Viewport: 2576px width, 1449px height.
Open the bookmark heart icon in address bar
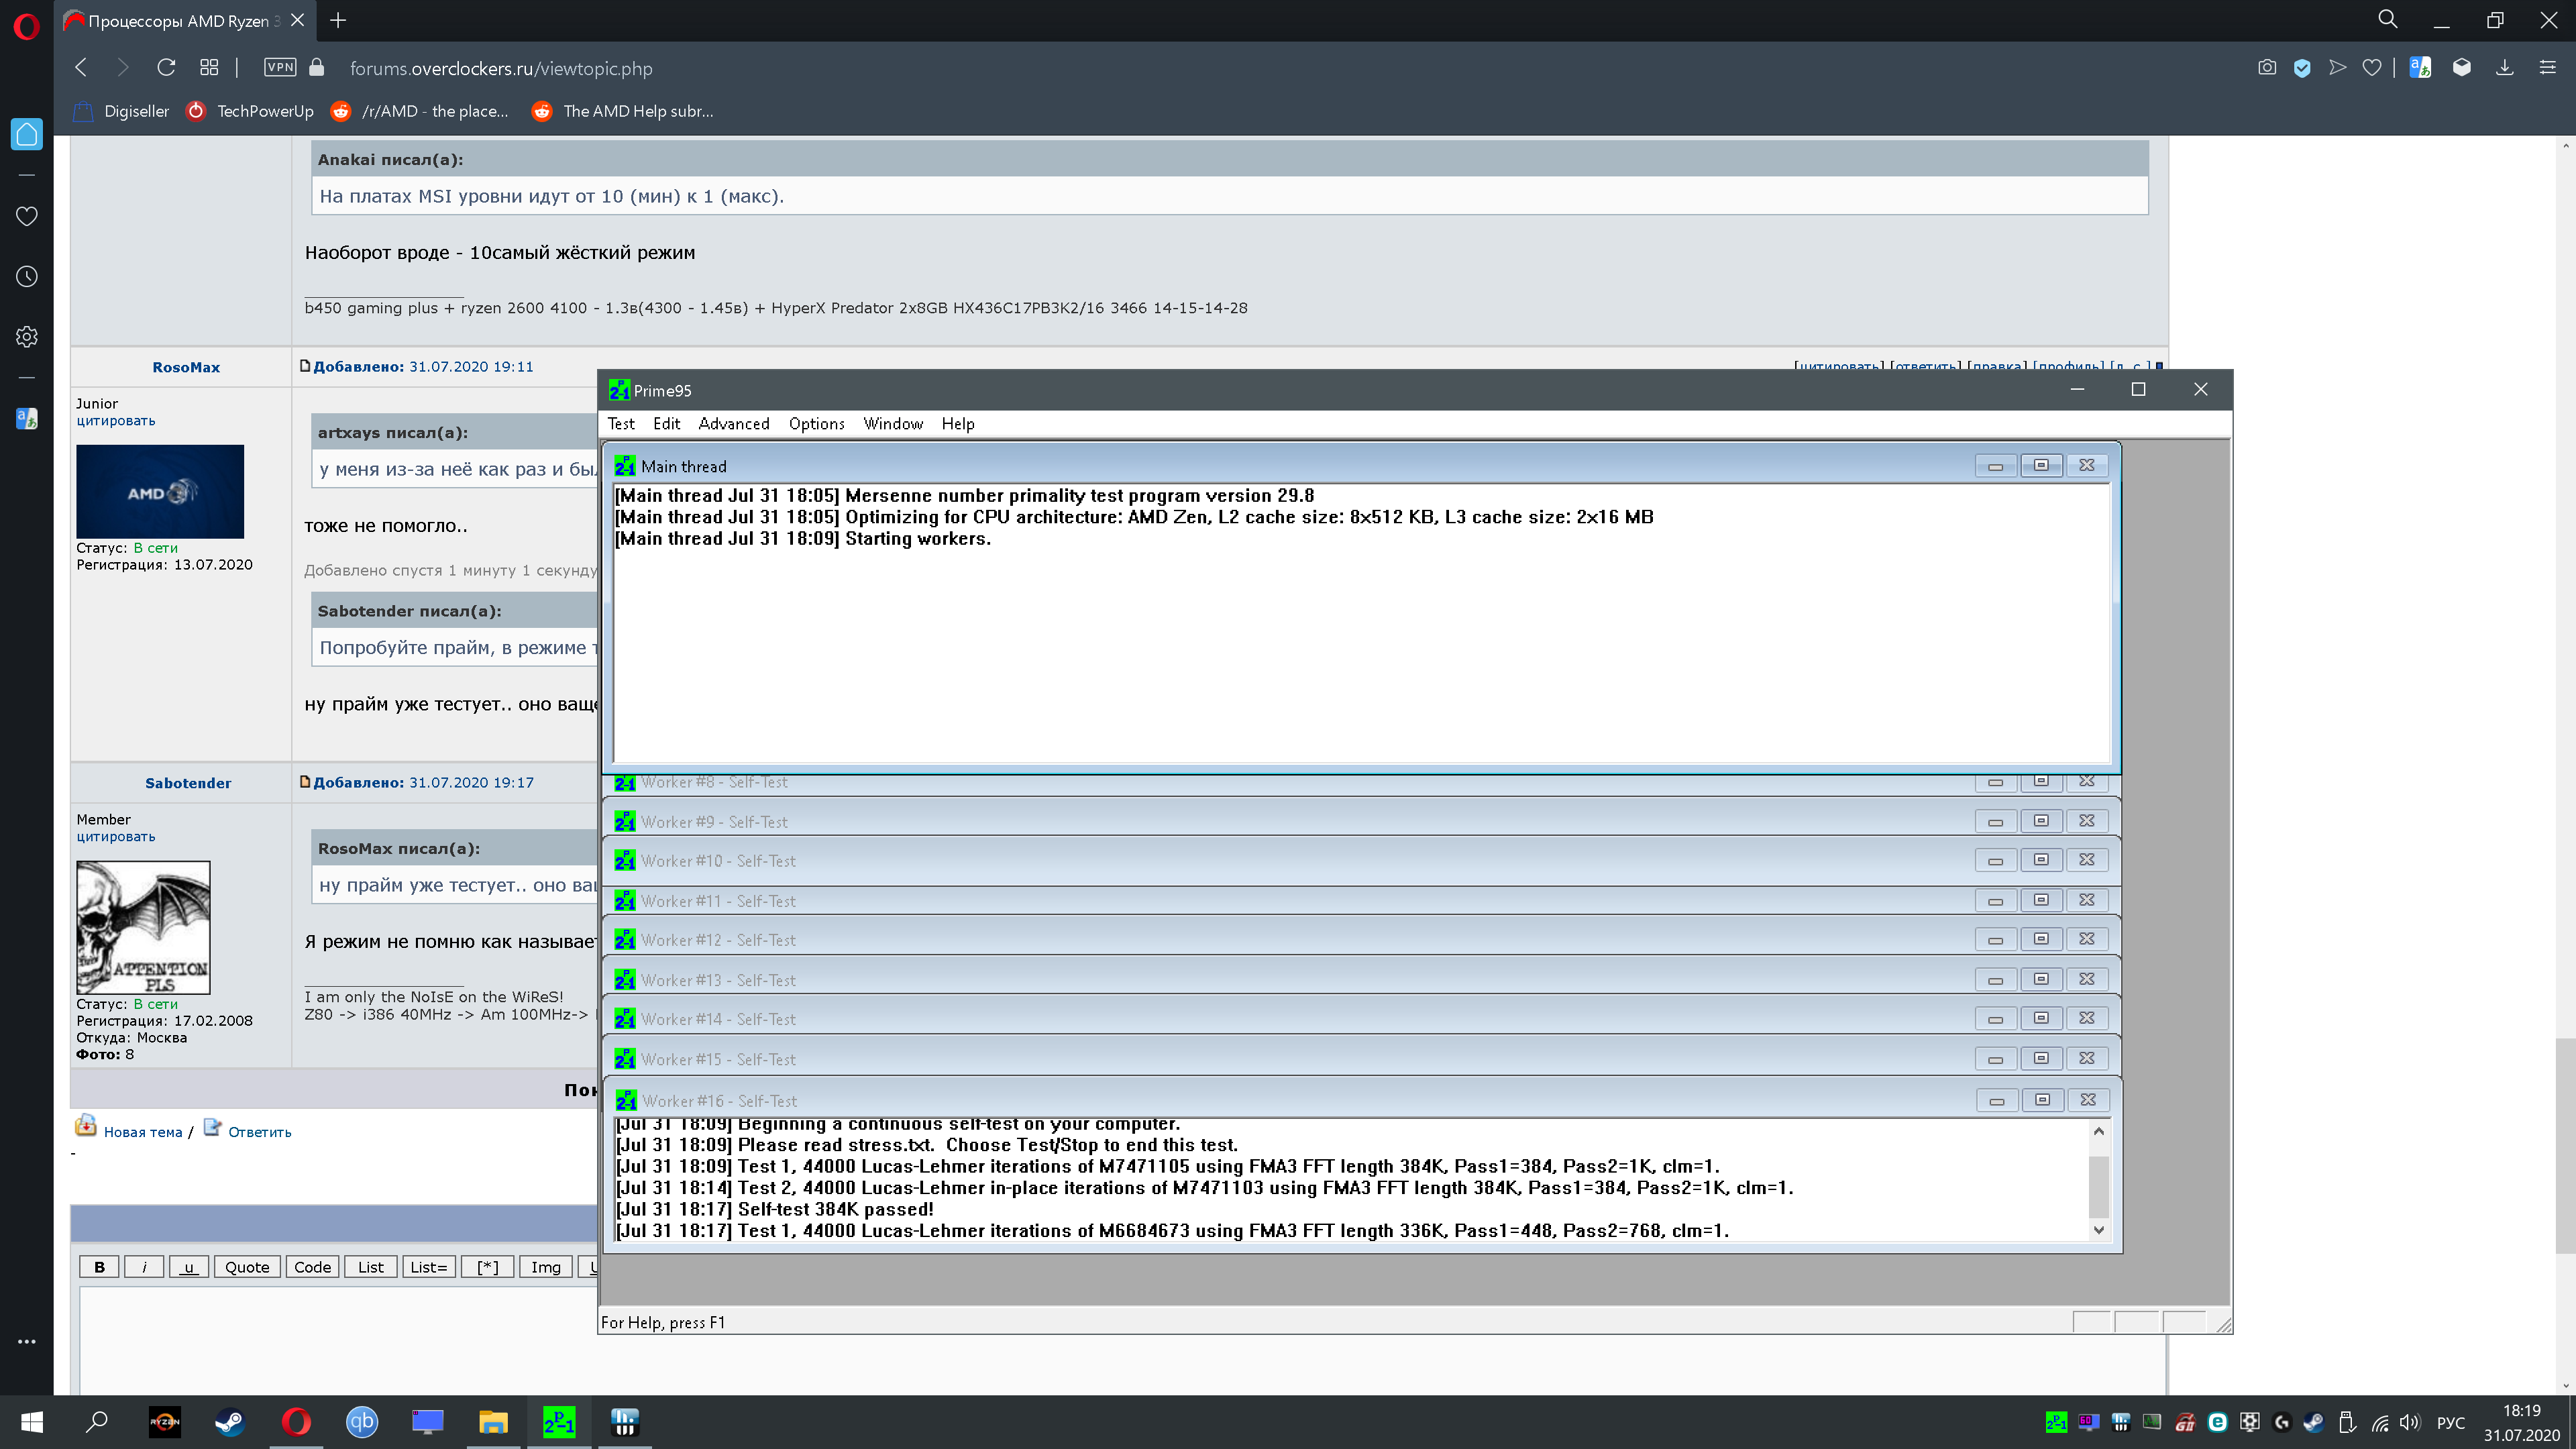(2371, 68)
